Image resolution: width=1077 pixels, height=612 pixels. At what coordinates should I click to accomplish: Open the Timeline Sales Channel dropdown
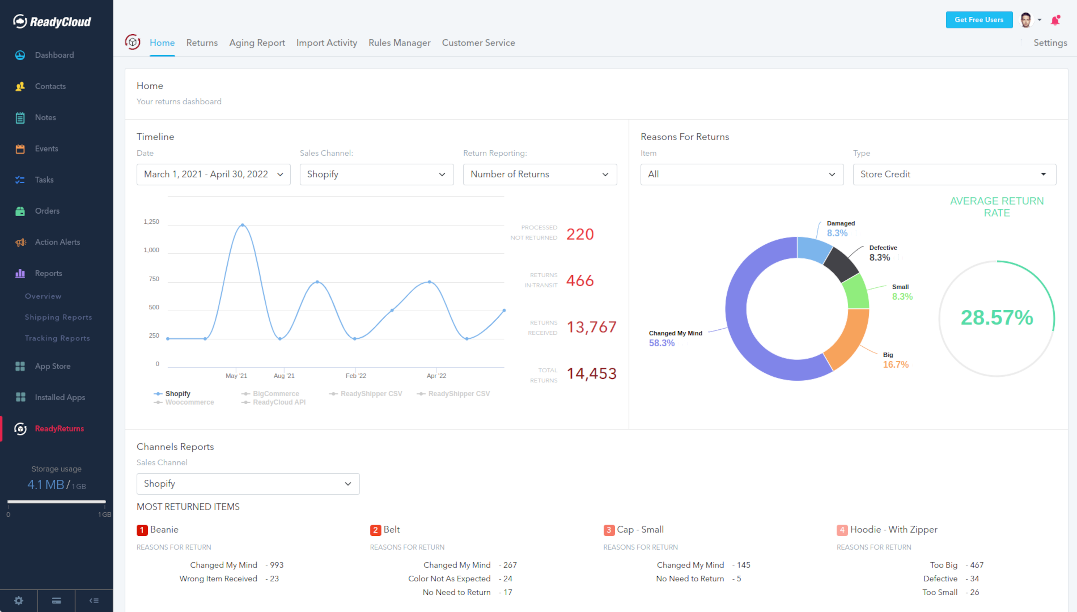[376, 174]
